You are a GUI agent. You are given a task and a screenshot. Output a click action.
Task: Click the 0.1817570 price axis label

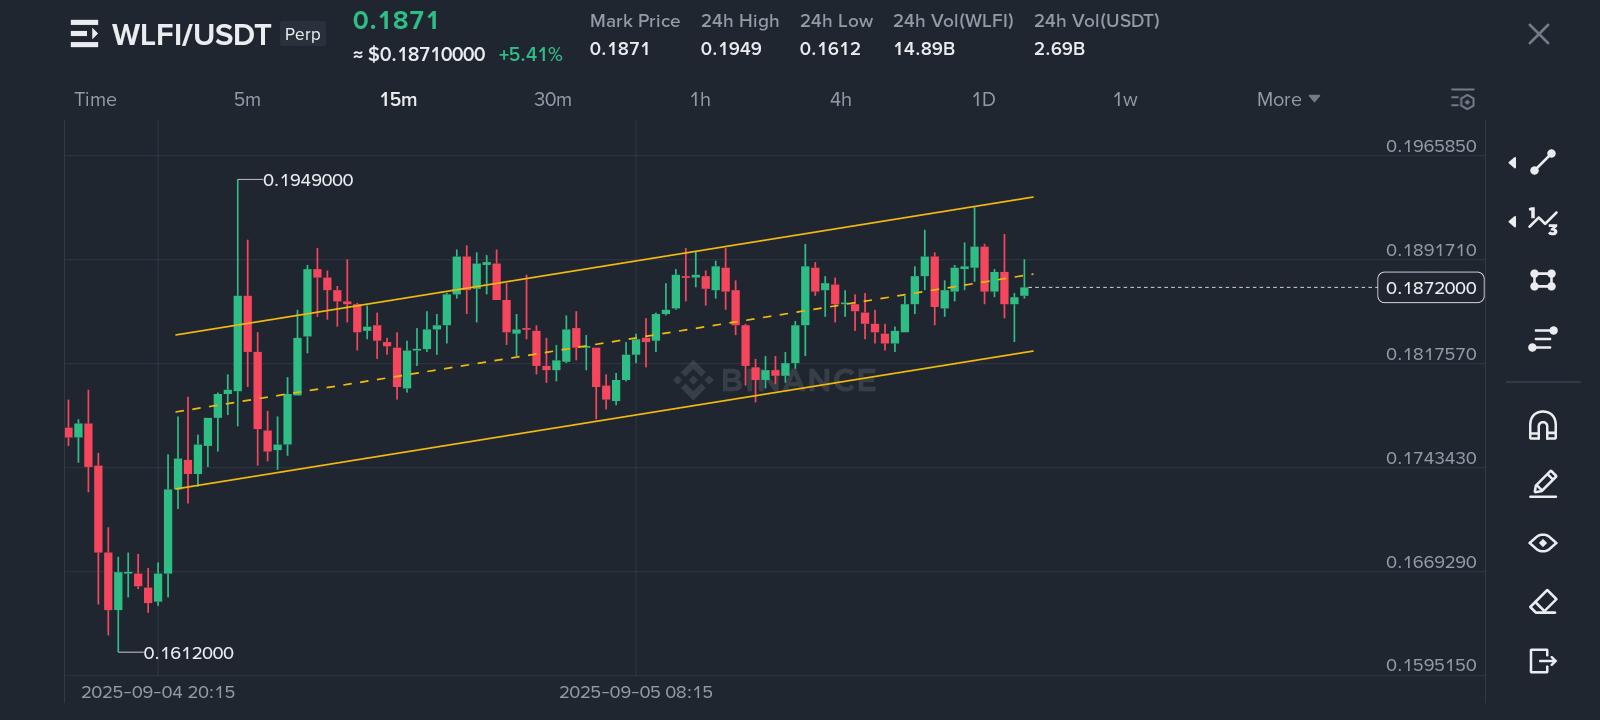click(x=1431, y=354)
